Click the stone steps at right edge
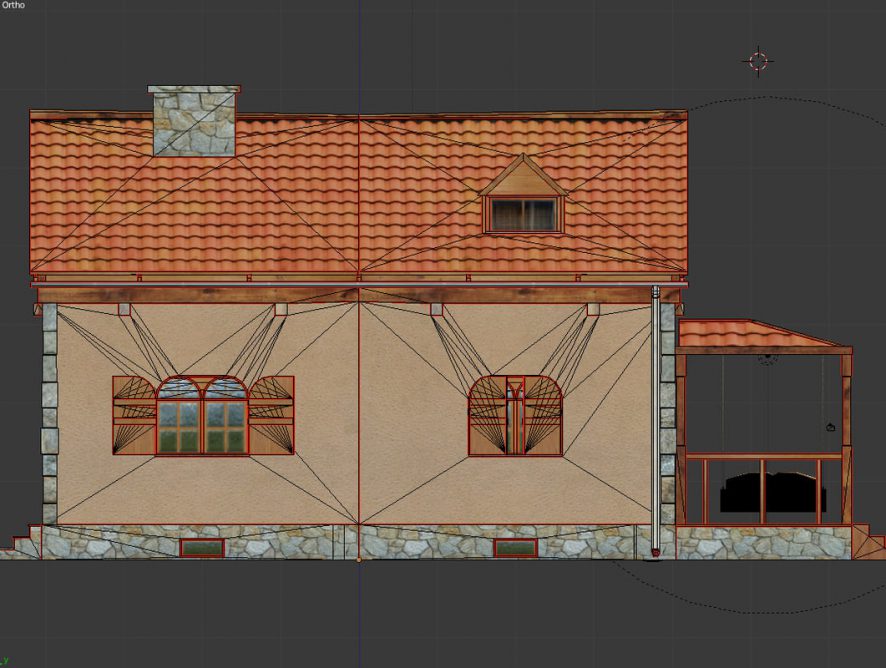 tap(868, 544)
